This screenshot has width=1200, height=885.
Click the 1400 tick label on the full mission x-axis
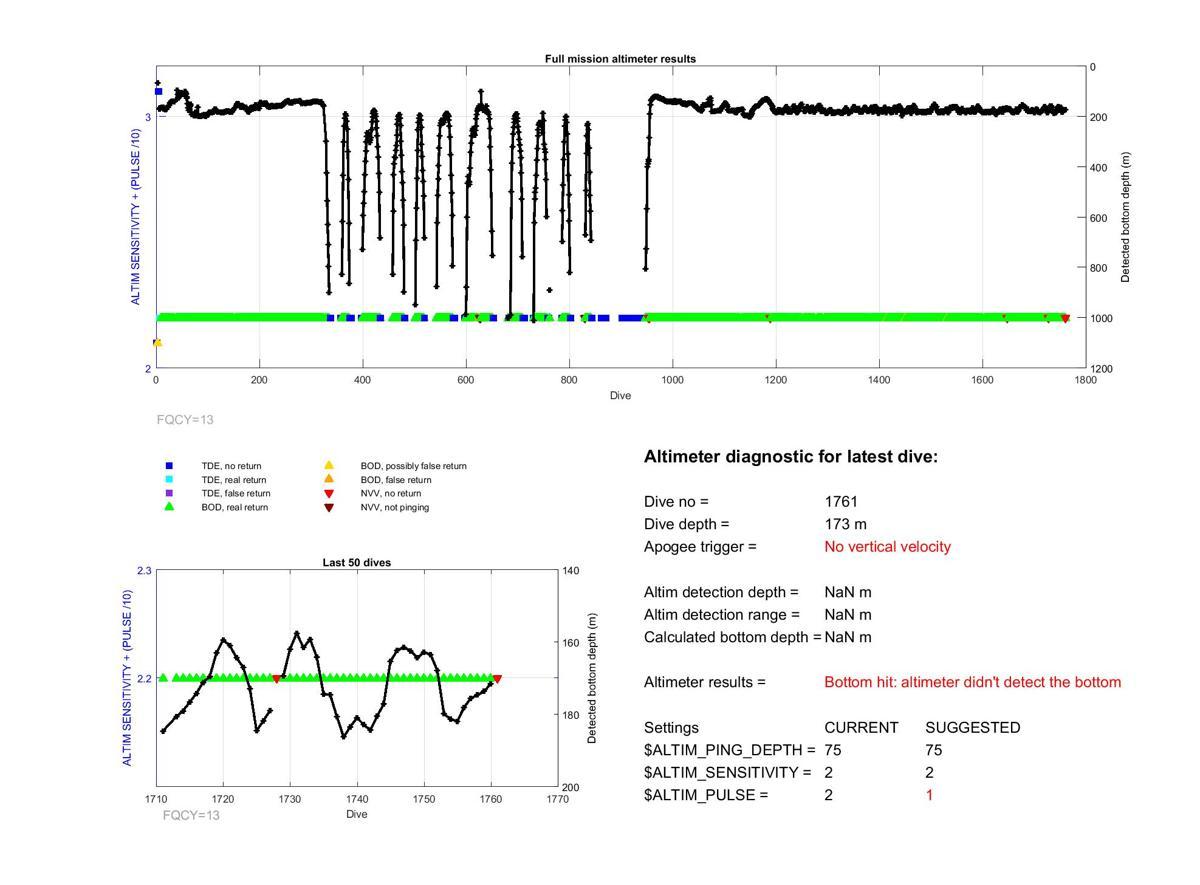pyautogui.click(x=879, y=380)
